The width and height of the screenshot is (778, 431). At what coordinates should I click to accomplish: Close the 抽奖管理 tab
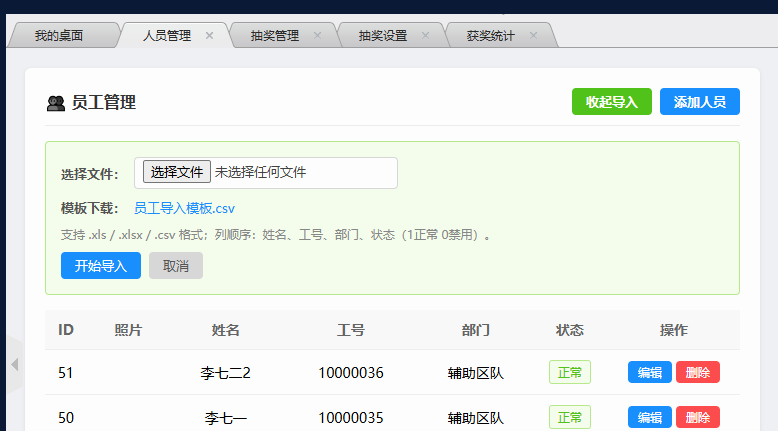coord(318,36)
